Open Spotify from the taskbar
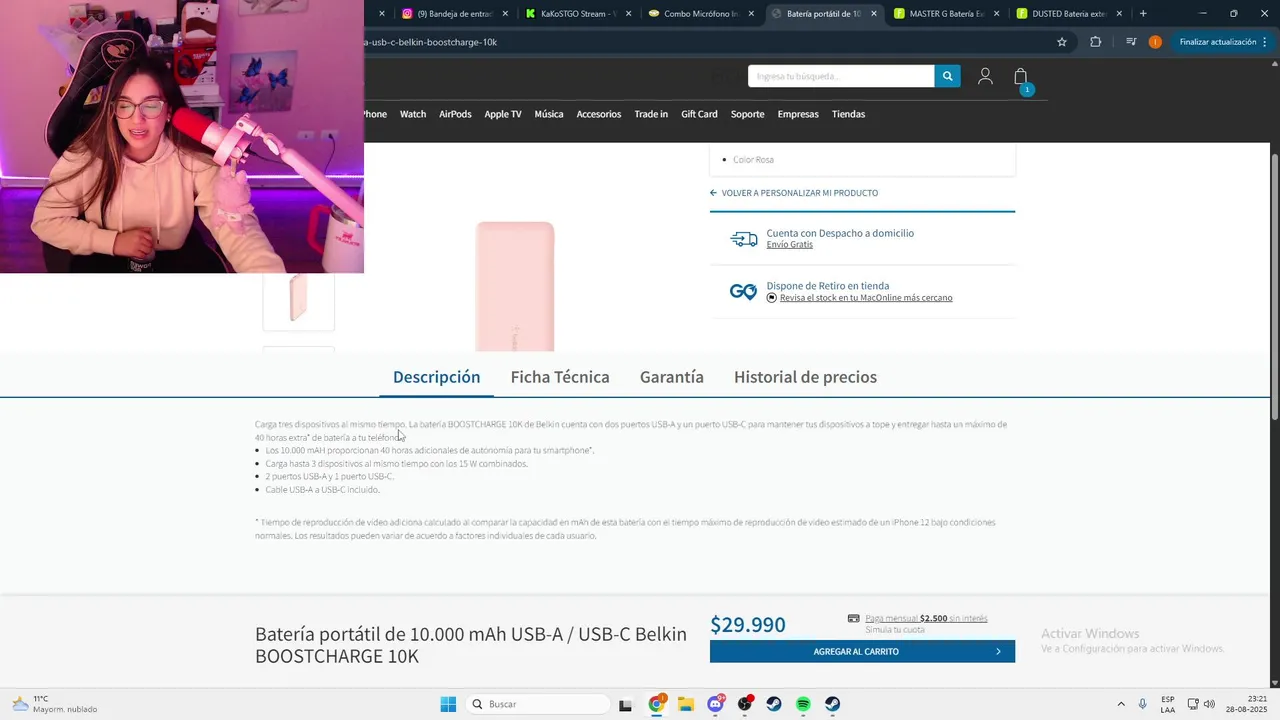This screenshot has height=720, width=1280. [x=803, y=704]
